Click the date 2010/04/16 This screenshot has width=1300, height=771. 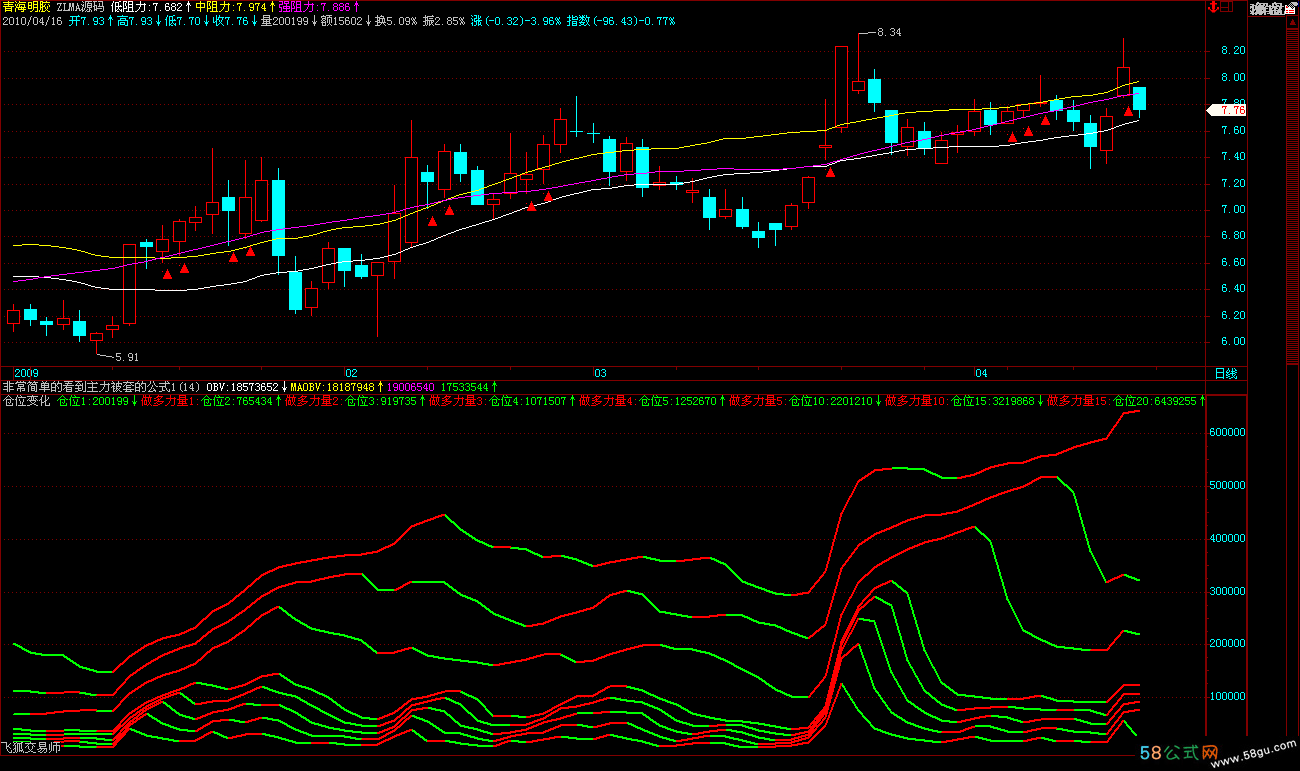coord(33,20)
